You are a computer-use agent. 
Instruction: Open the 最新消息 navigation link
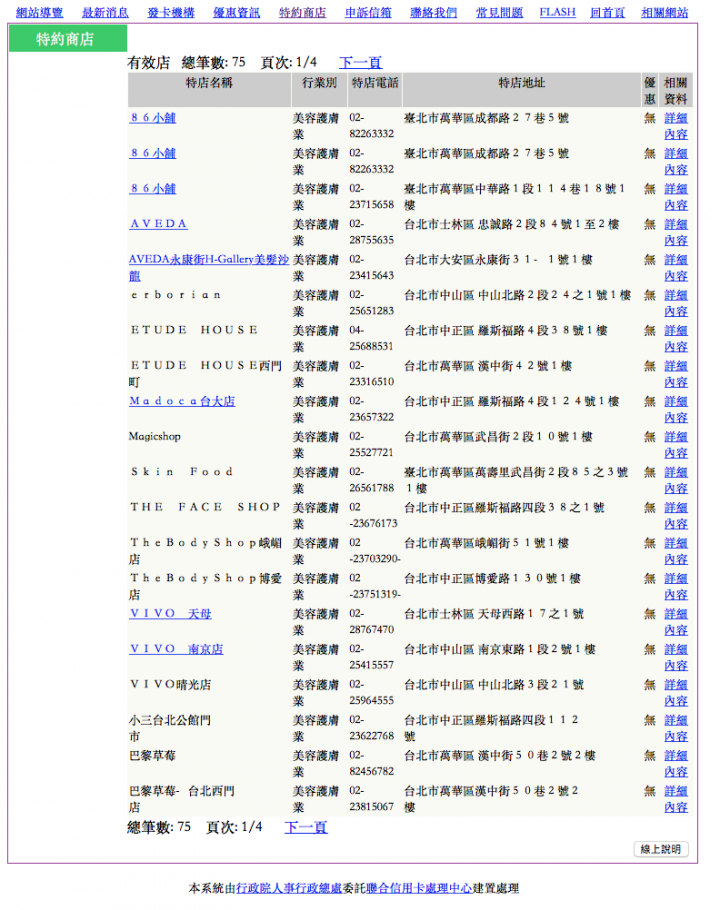pyautogui.click(x=105, y=12)
